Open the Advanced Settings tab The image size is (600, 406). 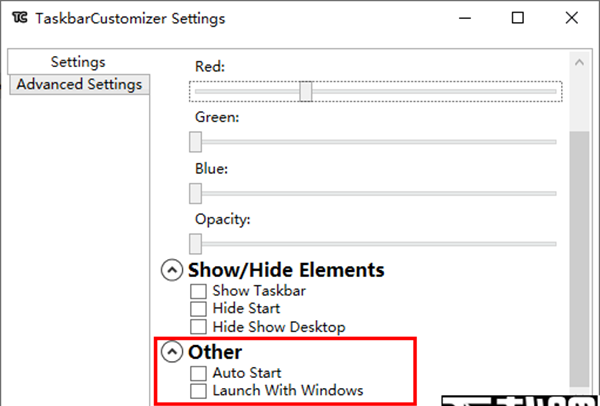coord(79,84)
